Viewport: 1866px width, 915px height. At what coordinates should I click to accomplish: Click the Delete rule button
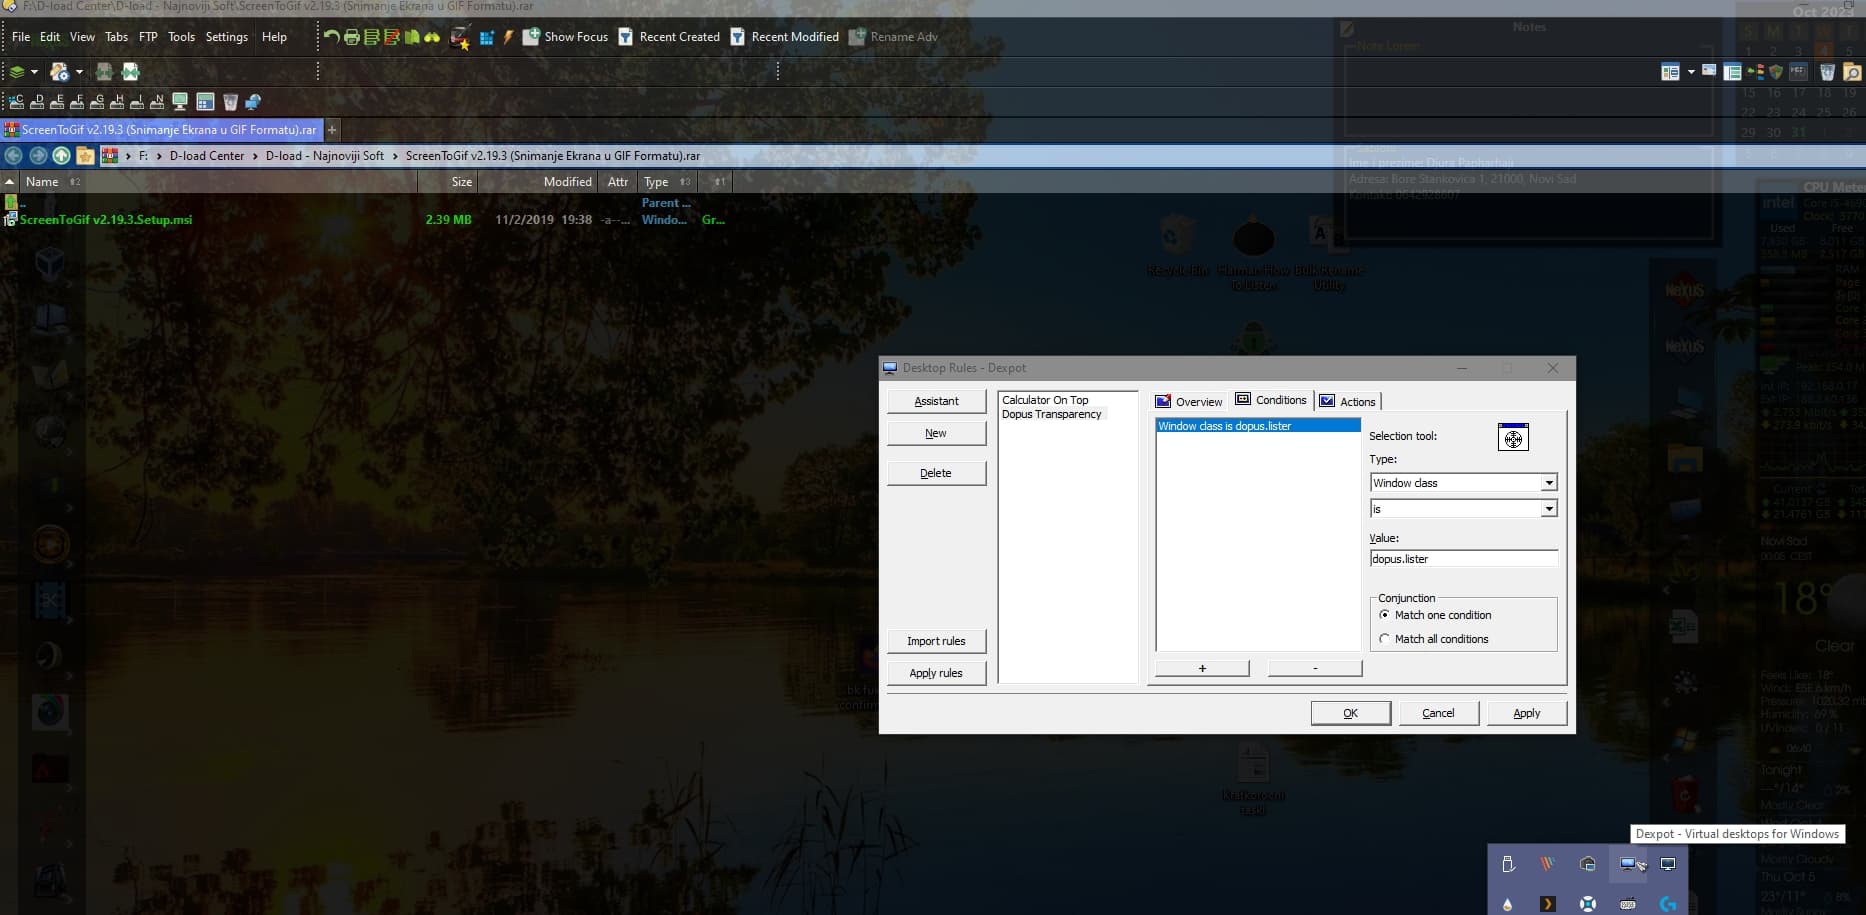[x=936, y=473]
